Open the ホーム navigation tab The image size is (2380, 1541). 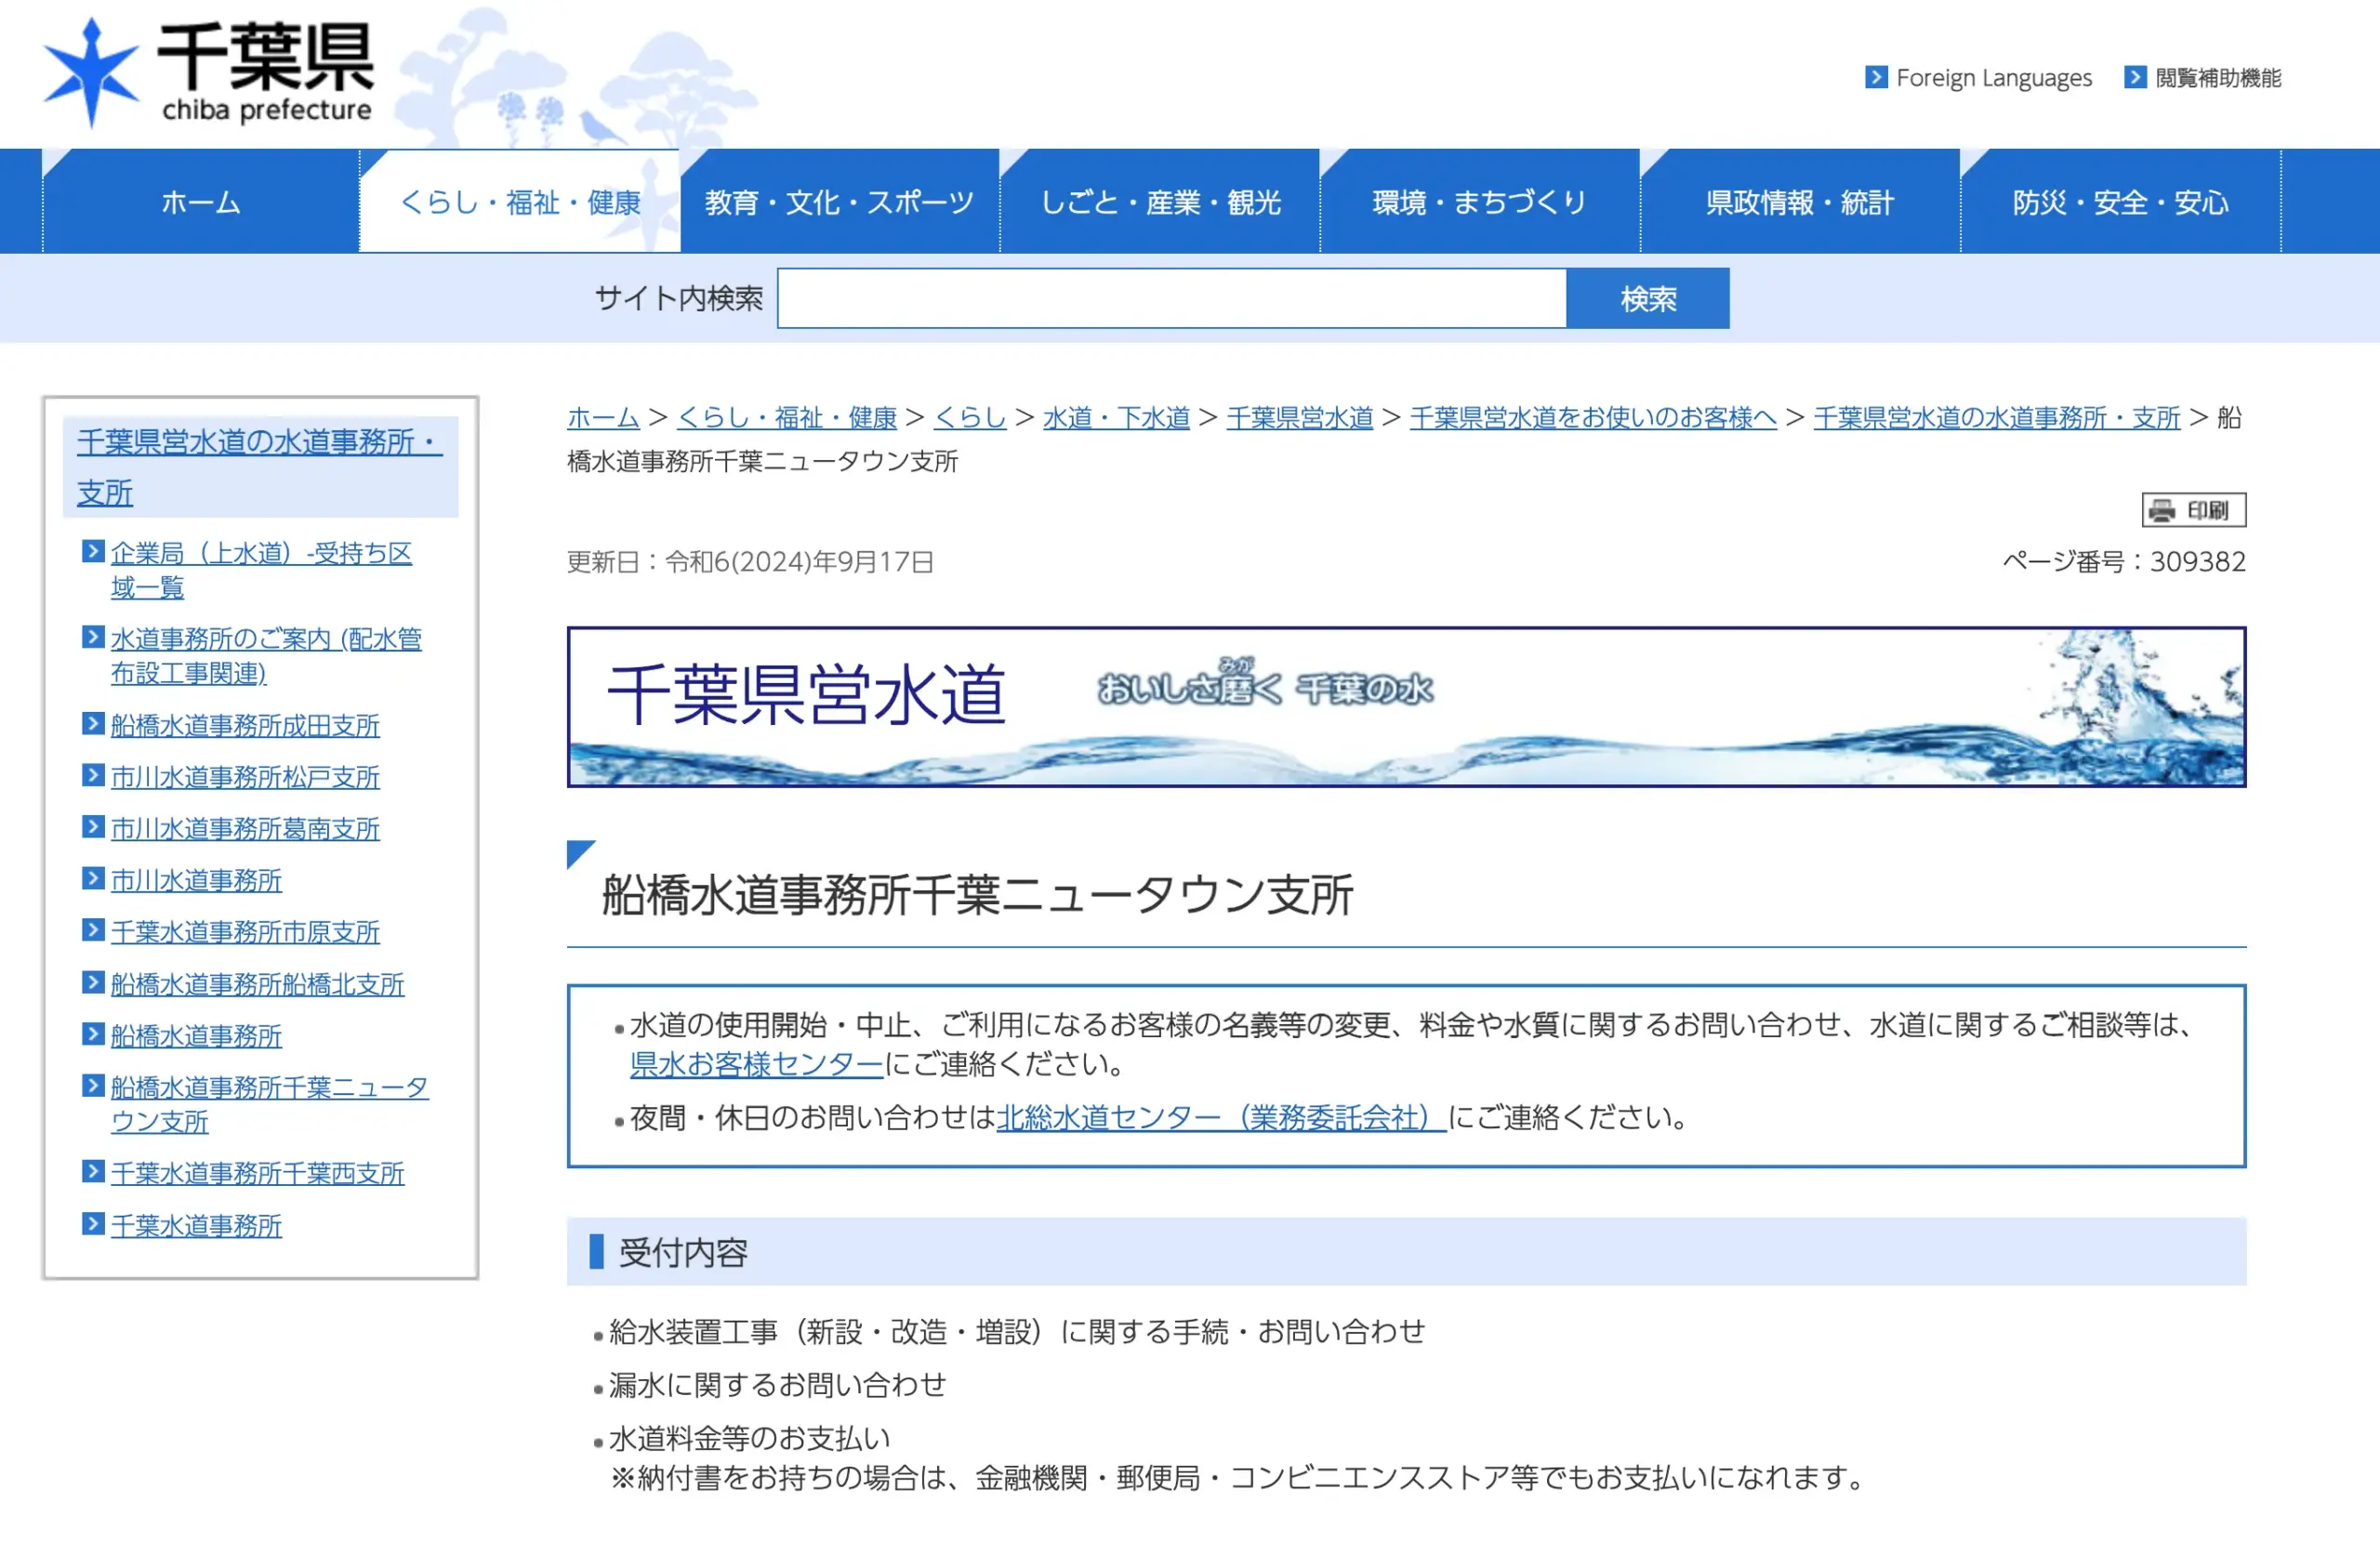point(200,202)
